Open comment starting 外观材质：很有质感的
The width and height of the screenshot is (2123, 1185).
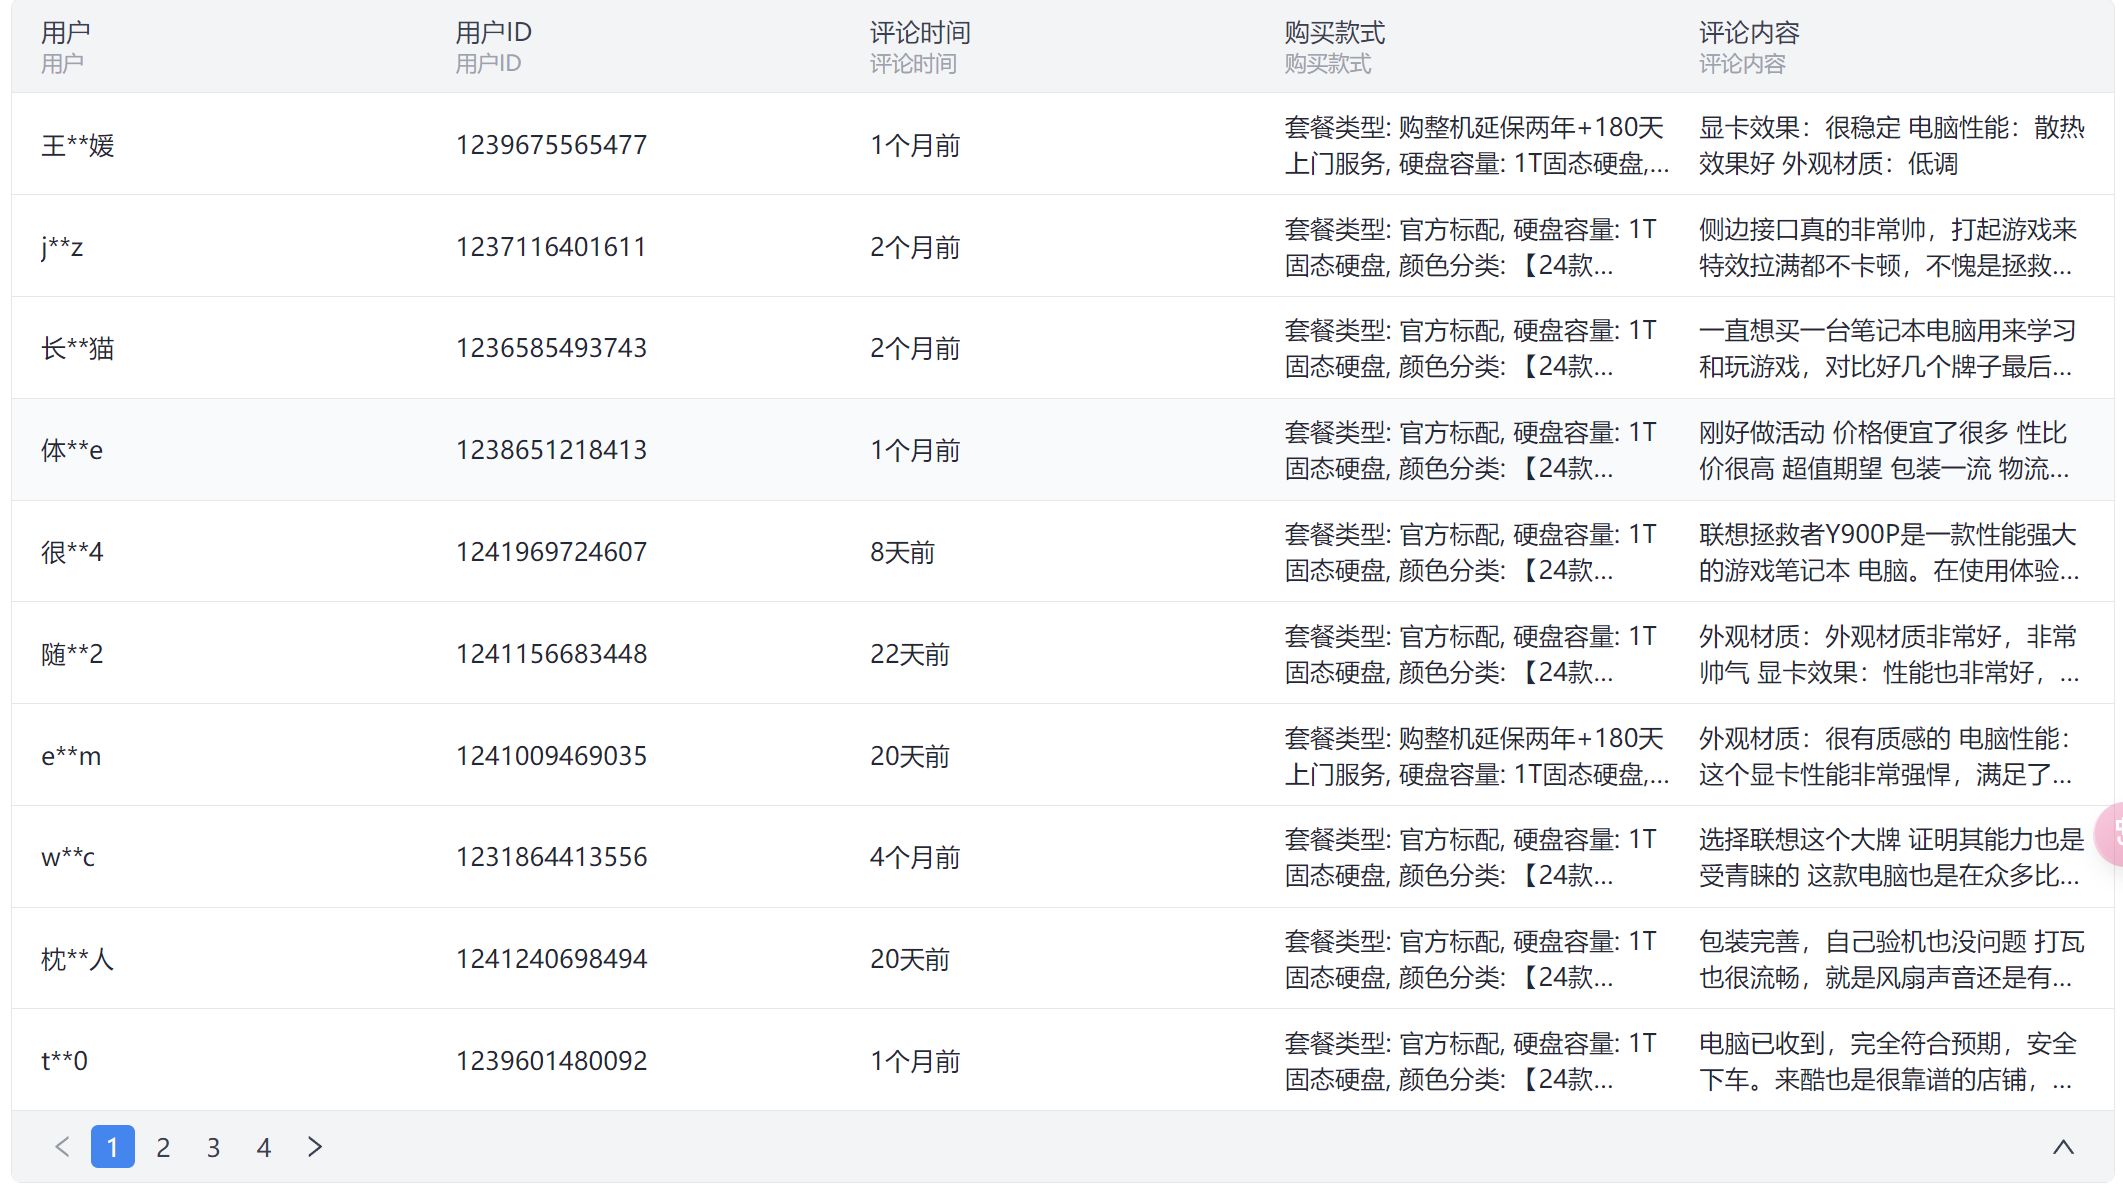tap(1886, 756)
